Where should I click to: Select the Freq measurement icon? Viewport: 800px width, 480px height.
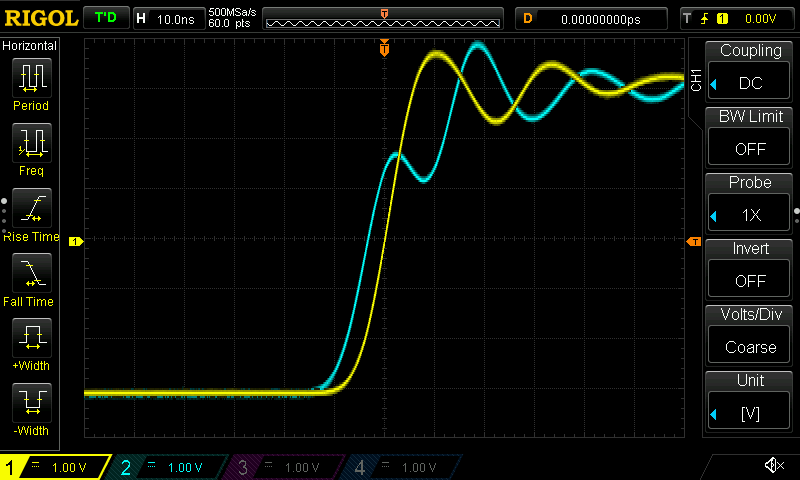tap(32, 142)
